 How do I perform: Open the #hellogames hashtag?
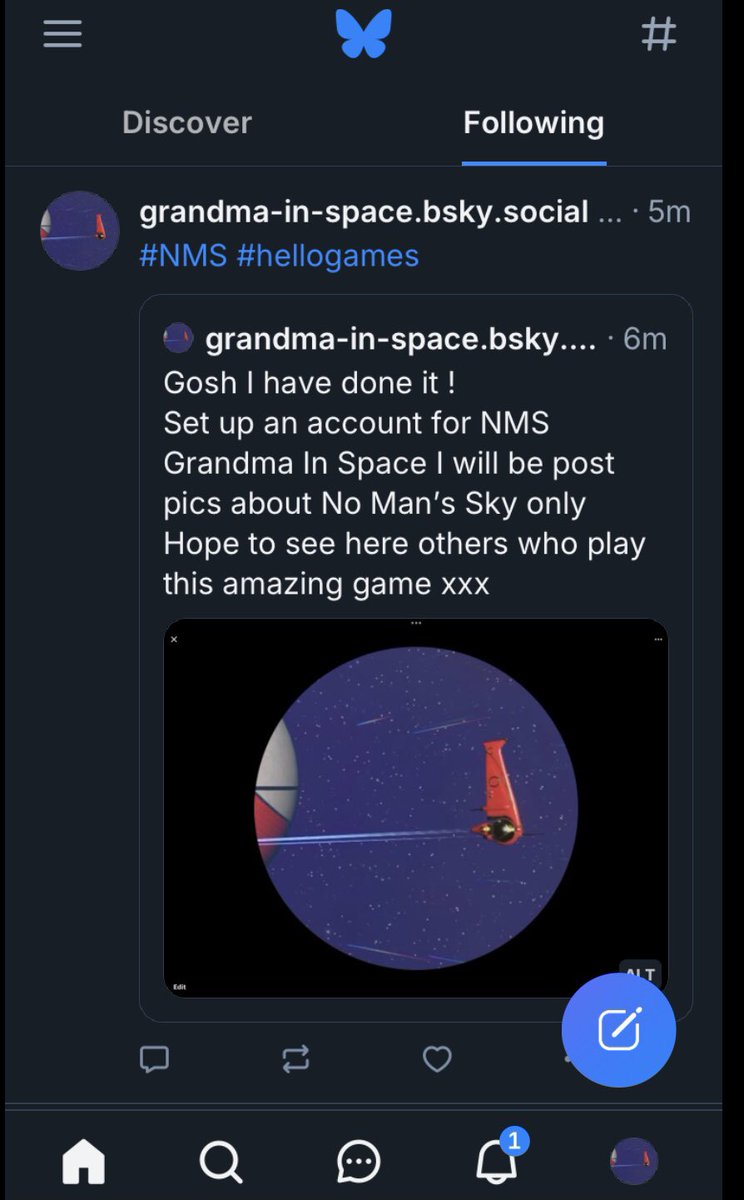click(x=328, y=256)
